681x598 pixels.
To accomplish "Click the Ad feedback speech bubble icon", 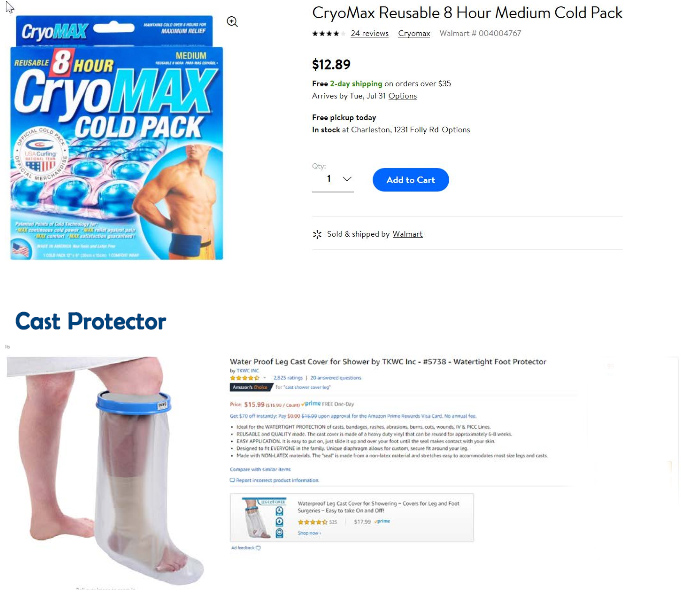I will click(x=258, y=548).
